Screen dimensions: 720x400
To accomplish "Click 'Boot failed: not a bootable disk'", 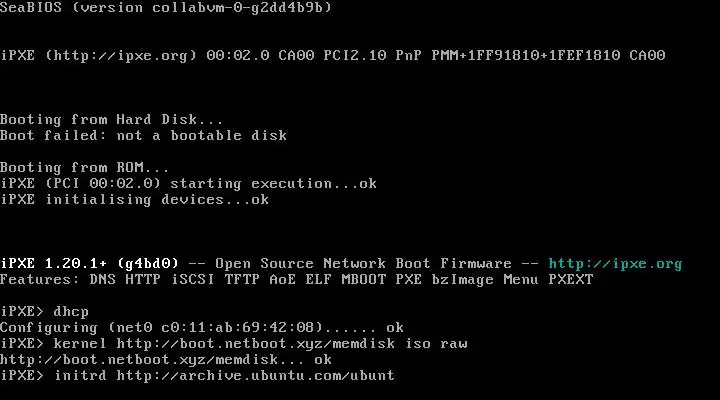I will coord(143,135).
